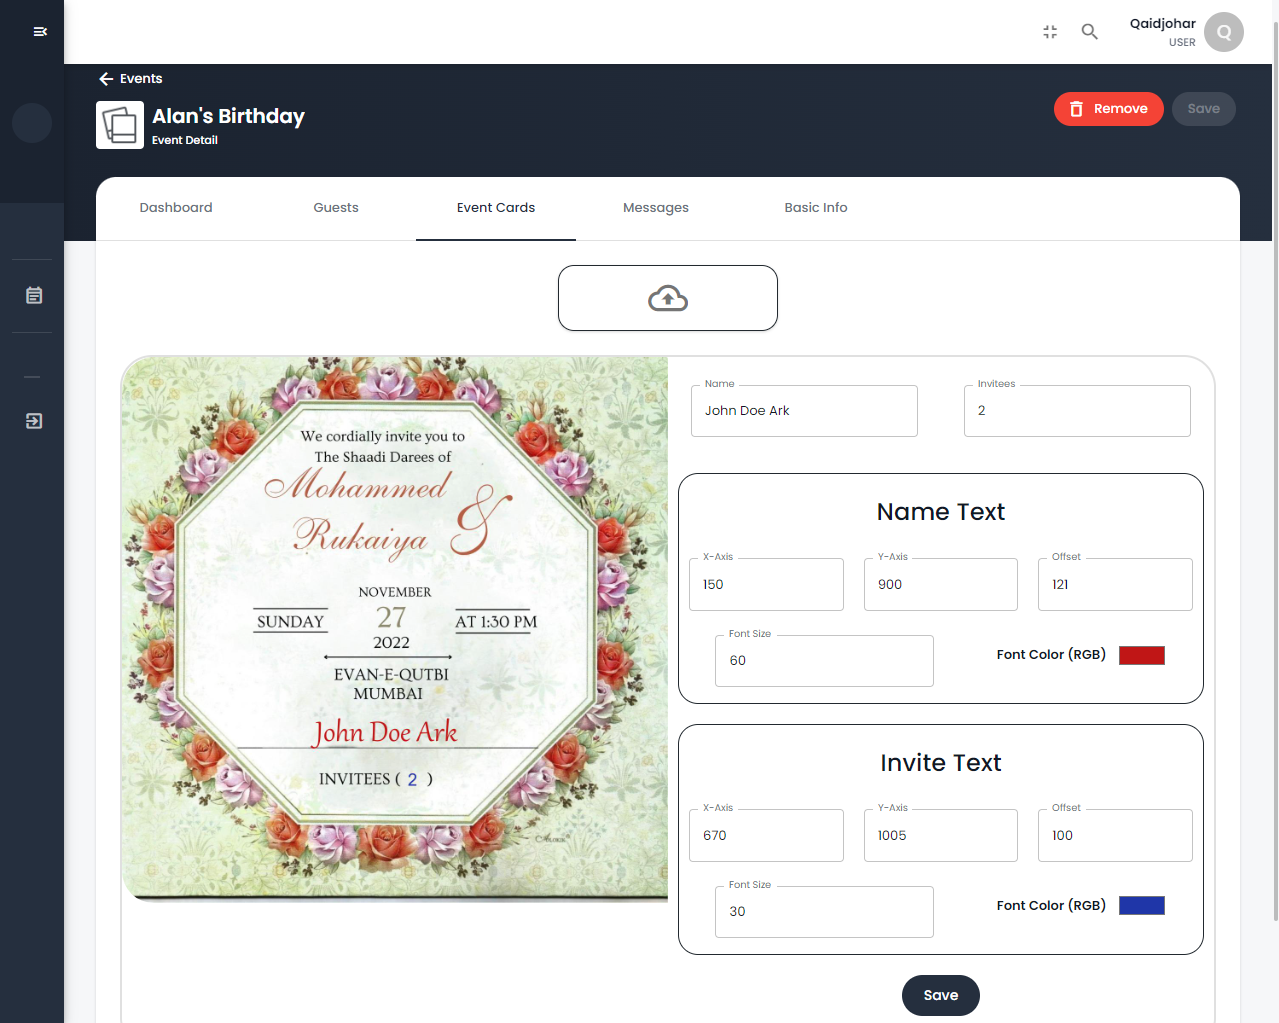Click the invitation card preview image

(x=395, y=628)
